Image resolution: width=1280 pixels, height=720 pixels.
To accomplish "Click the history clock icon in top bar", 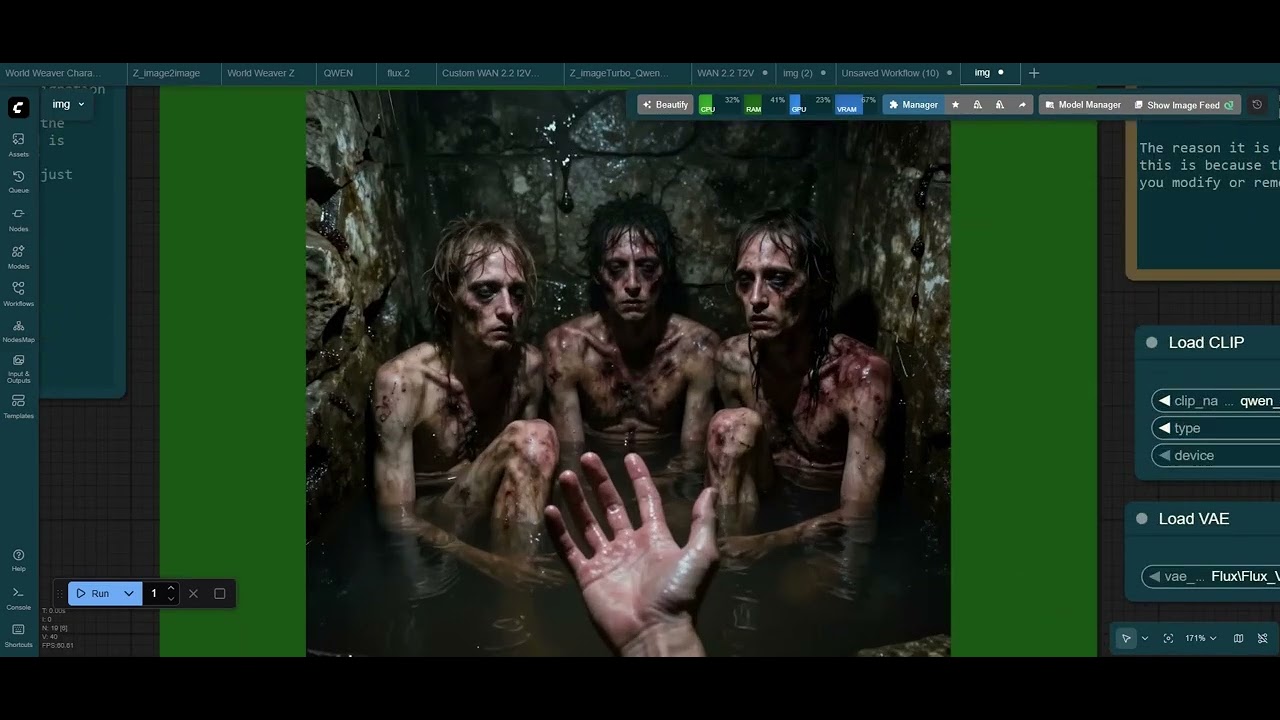I will pos(1257,105).
